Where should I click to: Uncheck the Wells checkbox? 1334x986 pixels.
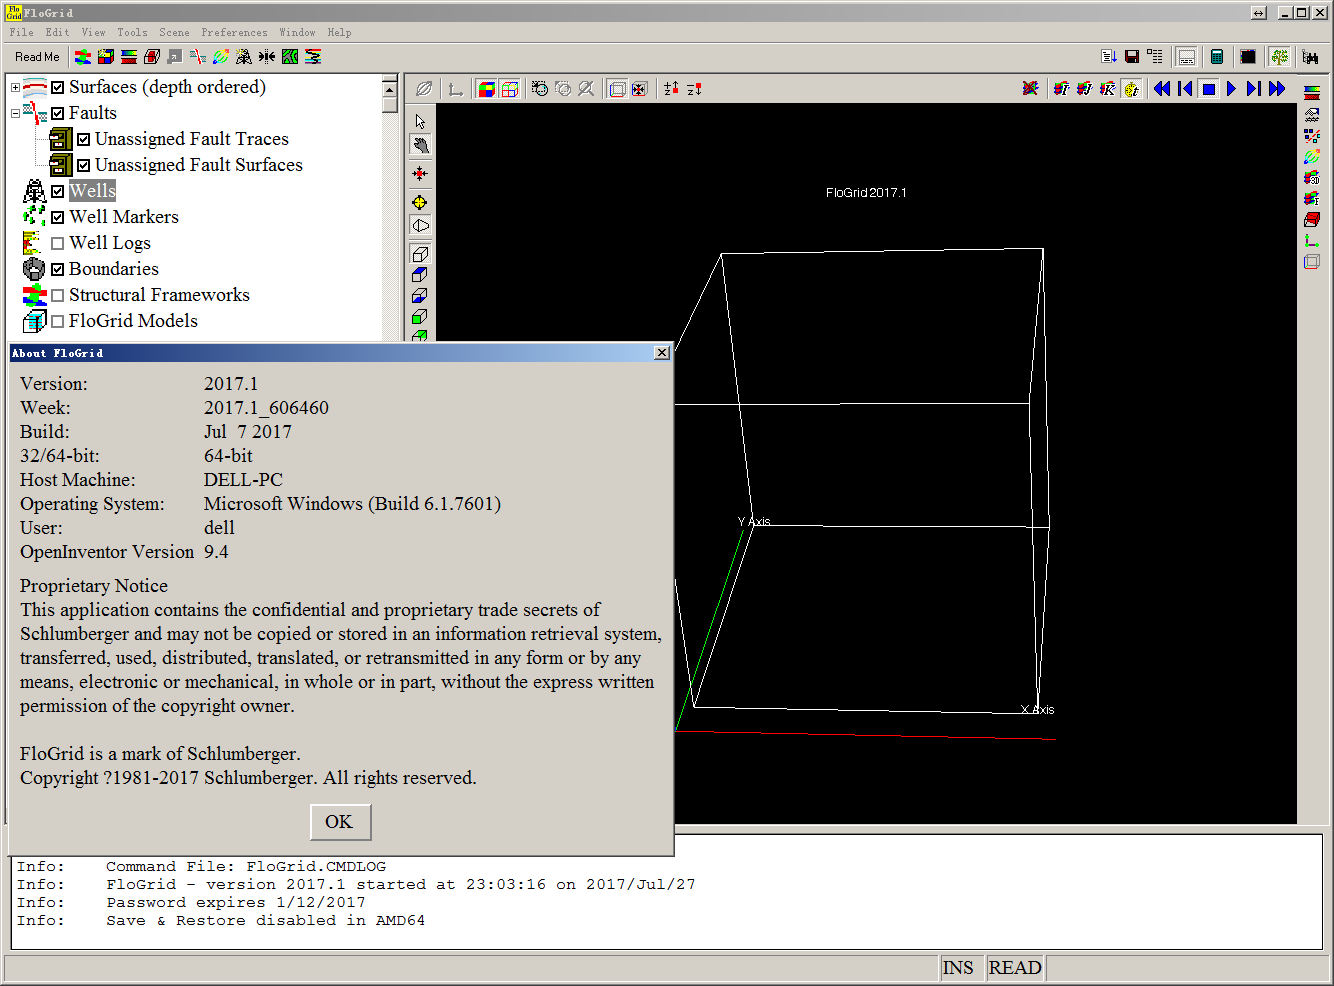[58, 191]
